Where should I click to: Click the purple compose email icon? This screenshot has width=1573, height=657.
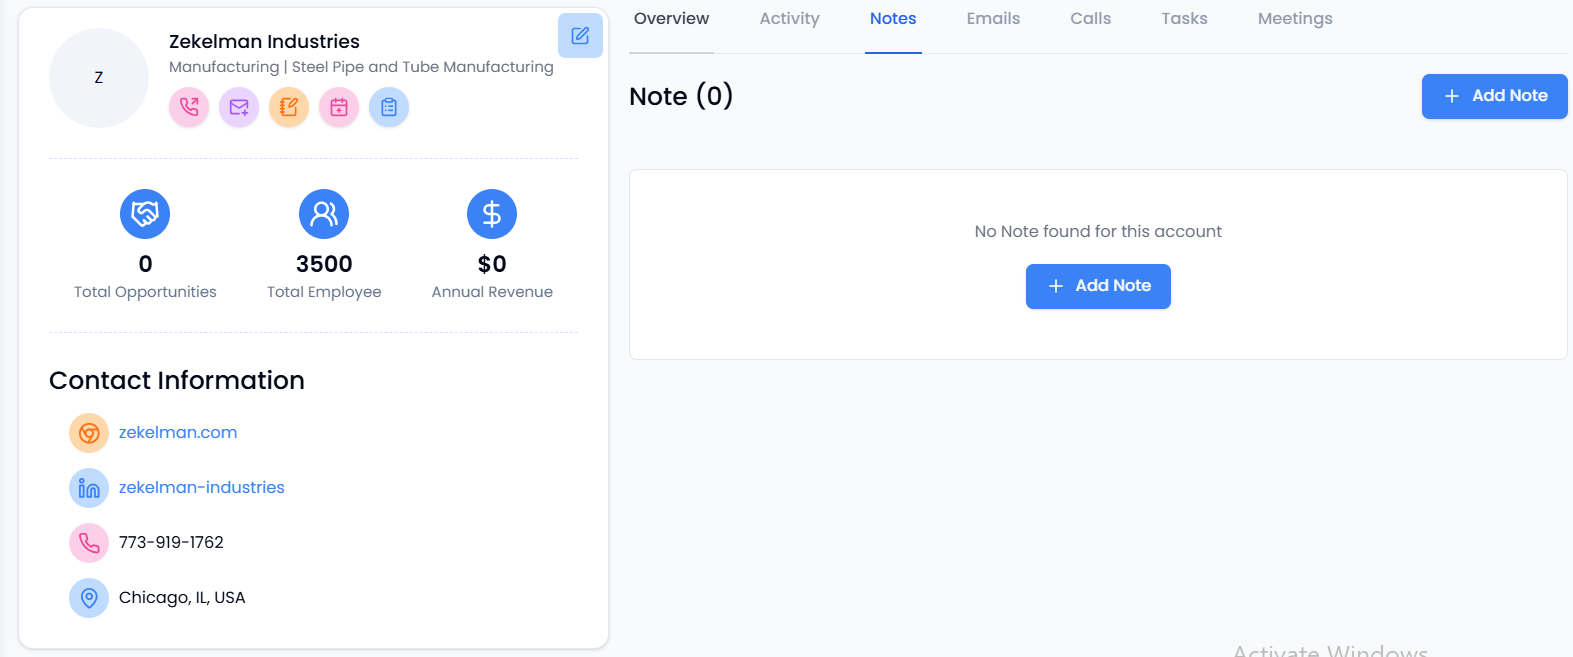(239, 107)
